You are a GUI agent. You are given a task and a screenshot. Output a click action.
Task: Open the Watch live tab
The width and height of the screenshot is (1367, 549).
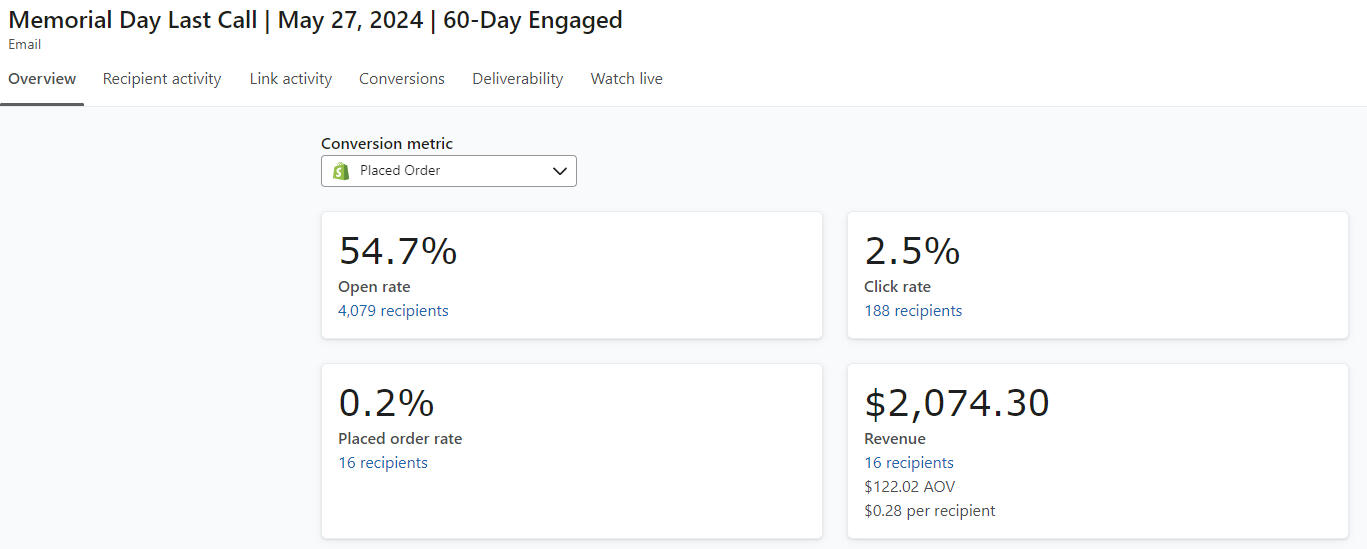coord(626,79)
